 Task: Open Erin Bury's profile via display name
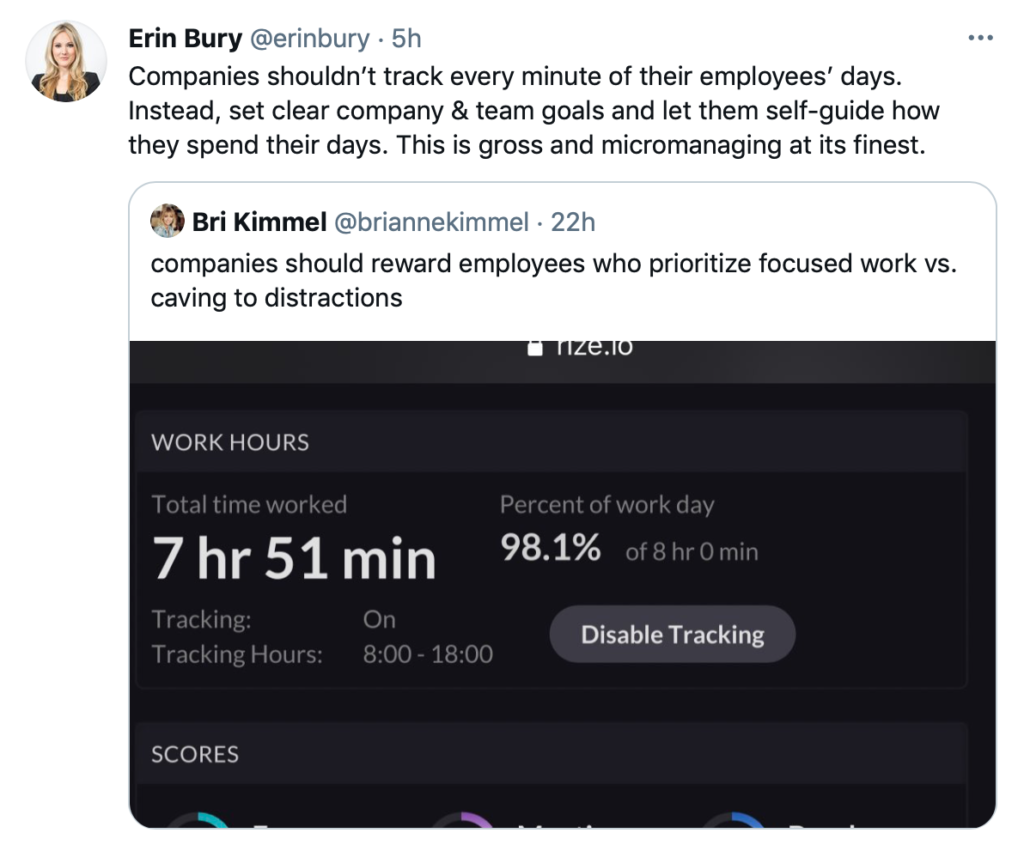[185, 38]
